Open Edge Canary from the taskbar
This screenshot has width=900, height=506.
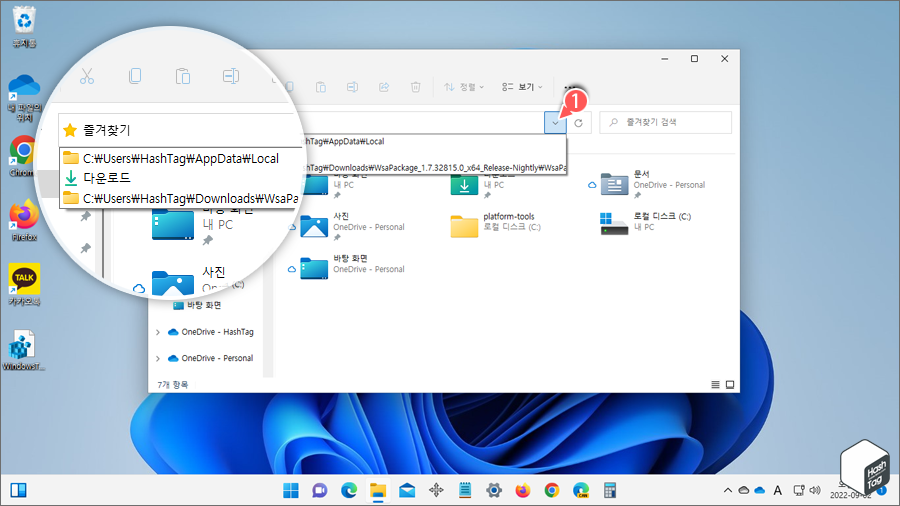click(x=581, y=491)
